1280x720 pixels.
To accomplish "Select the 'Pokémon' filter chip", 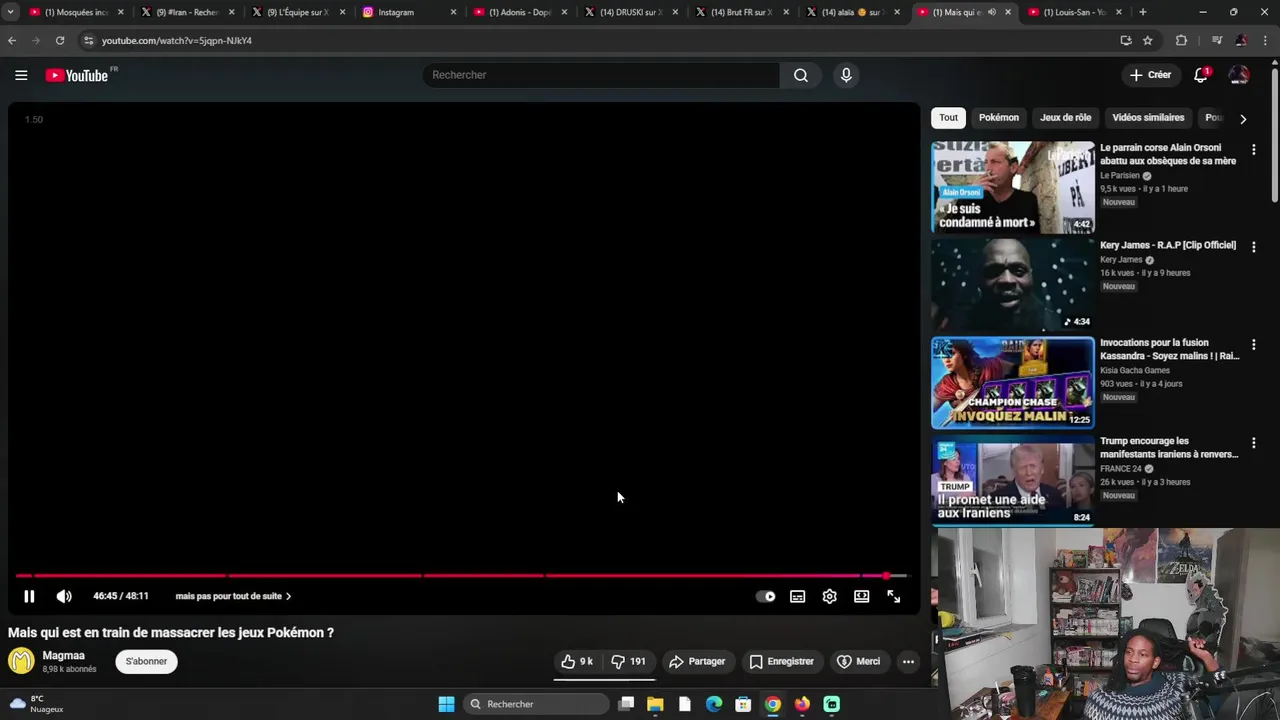I will [x=999, y=117].
